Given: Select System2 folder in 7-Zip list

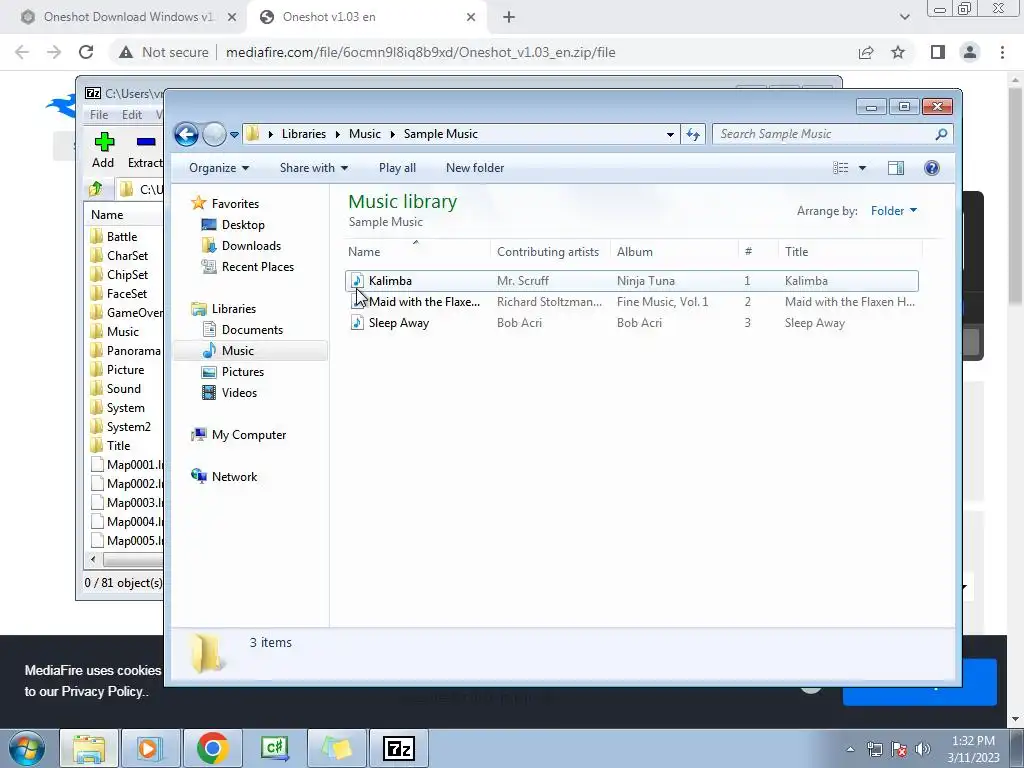Looking at the screenshot, I should click(x=129, y=426).
